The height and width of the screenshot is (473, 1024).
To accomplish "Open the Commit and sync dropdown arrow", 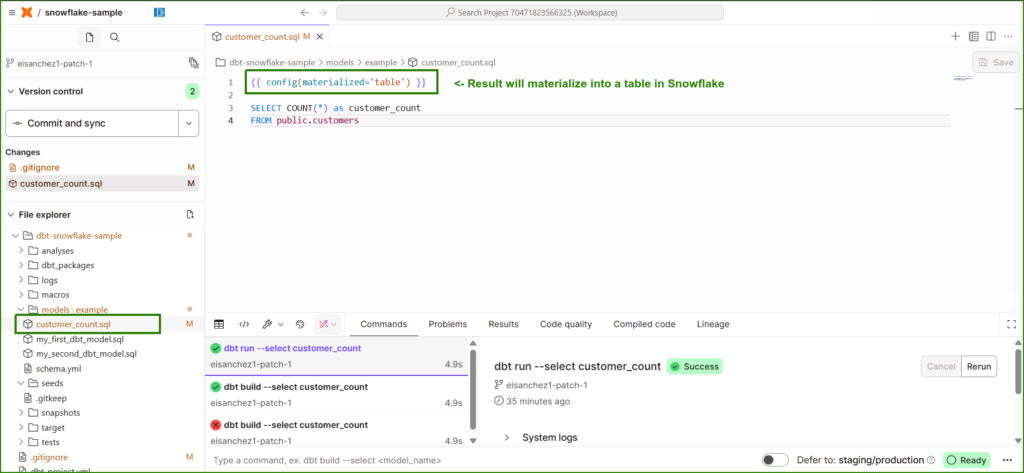I will coord(189,123).
